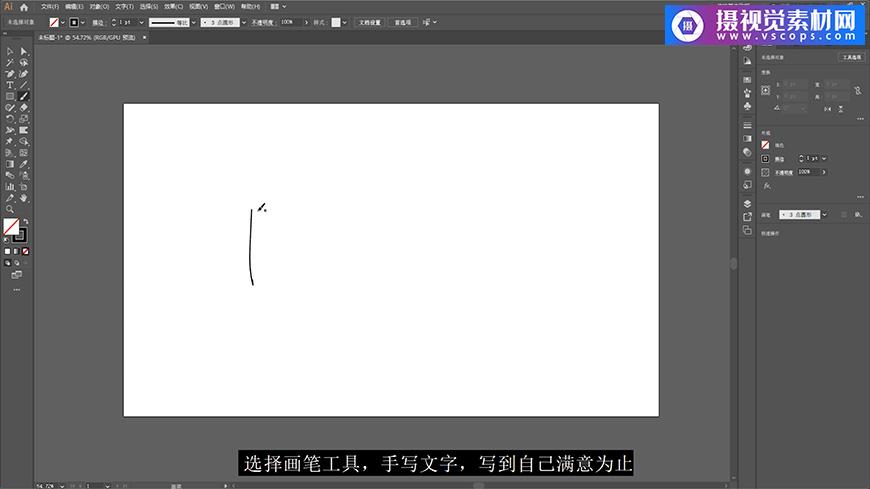The height and width of the screenshot is (489, 870).
Task: Open graphic style dropdown in control bar
Action: click(344, 23)
